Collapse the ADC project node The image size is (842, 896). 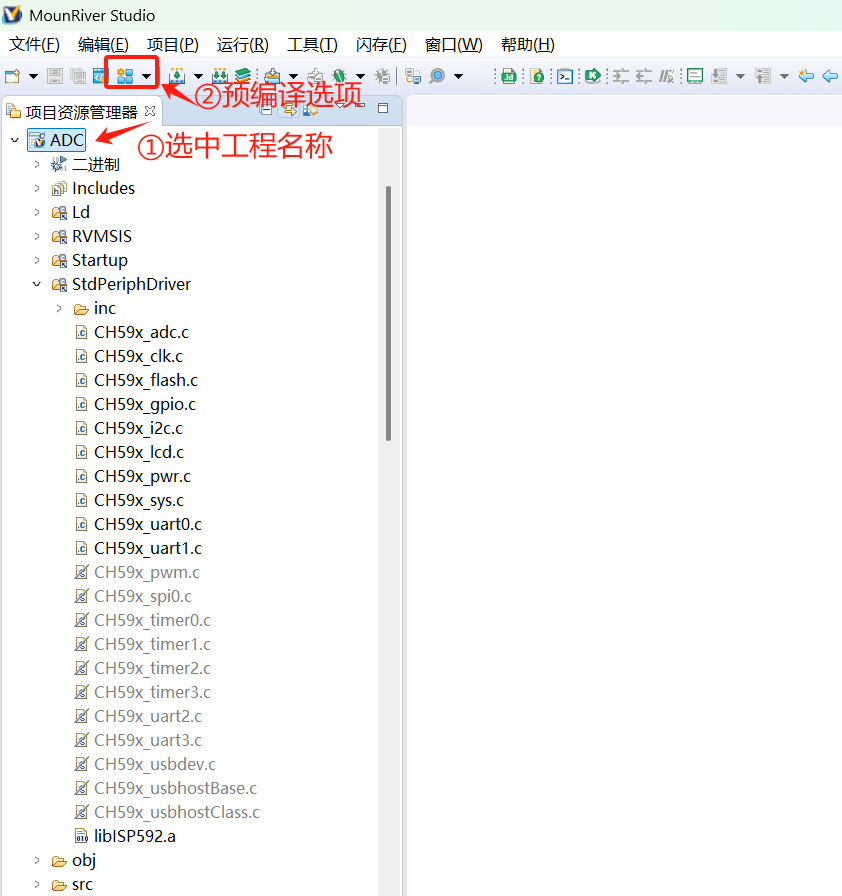tap(15, 140)
